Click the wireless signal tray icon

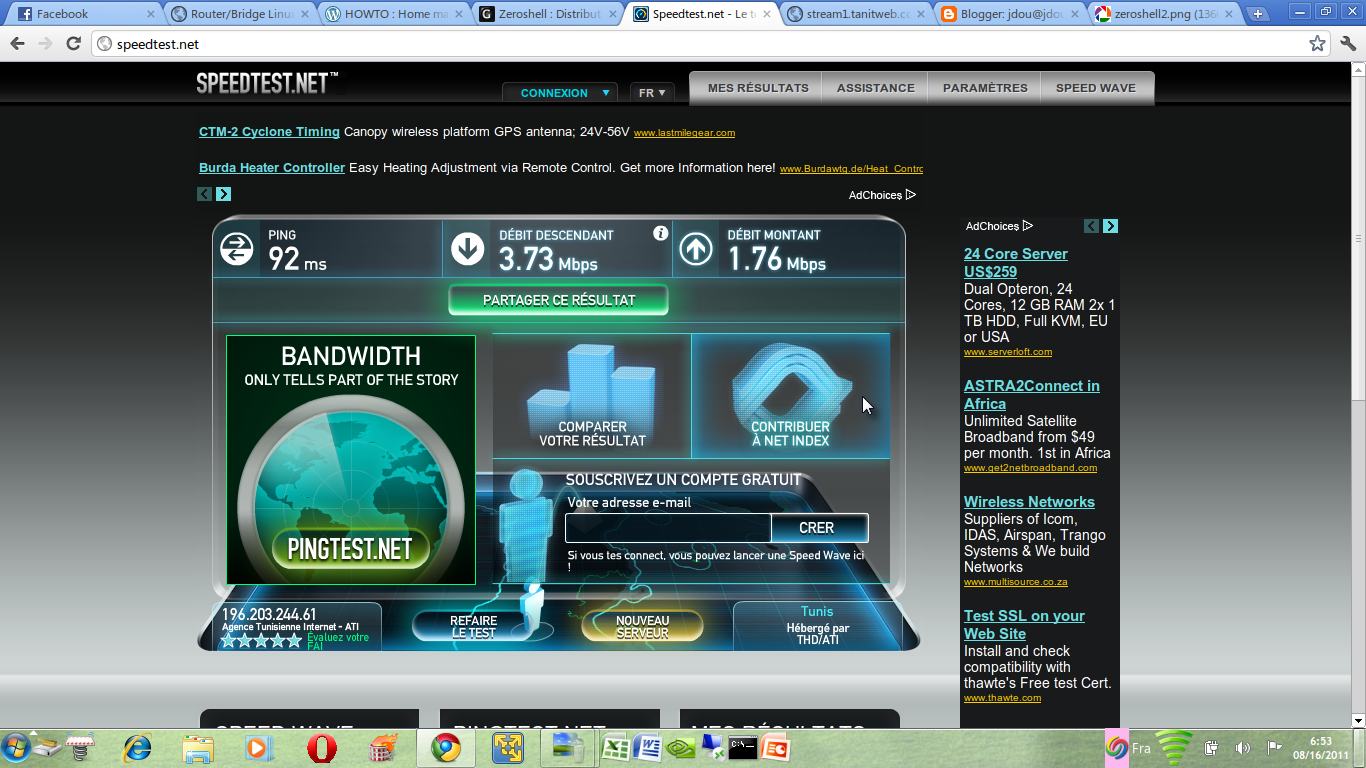[x=1175, y=748]
